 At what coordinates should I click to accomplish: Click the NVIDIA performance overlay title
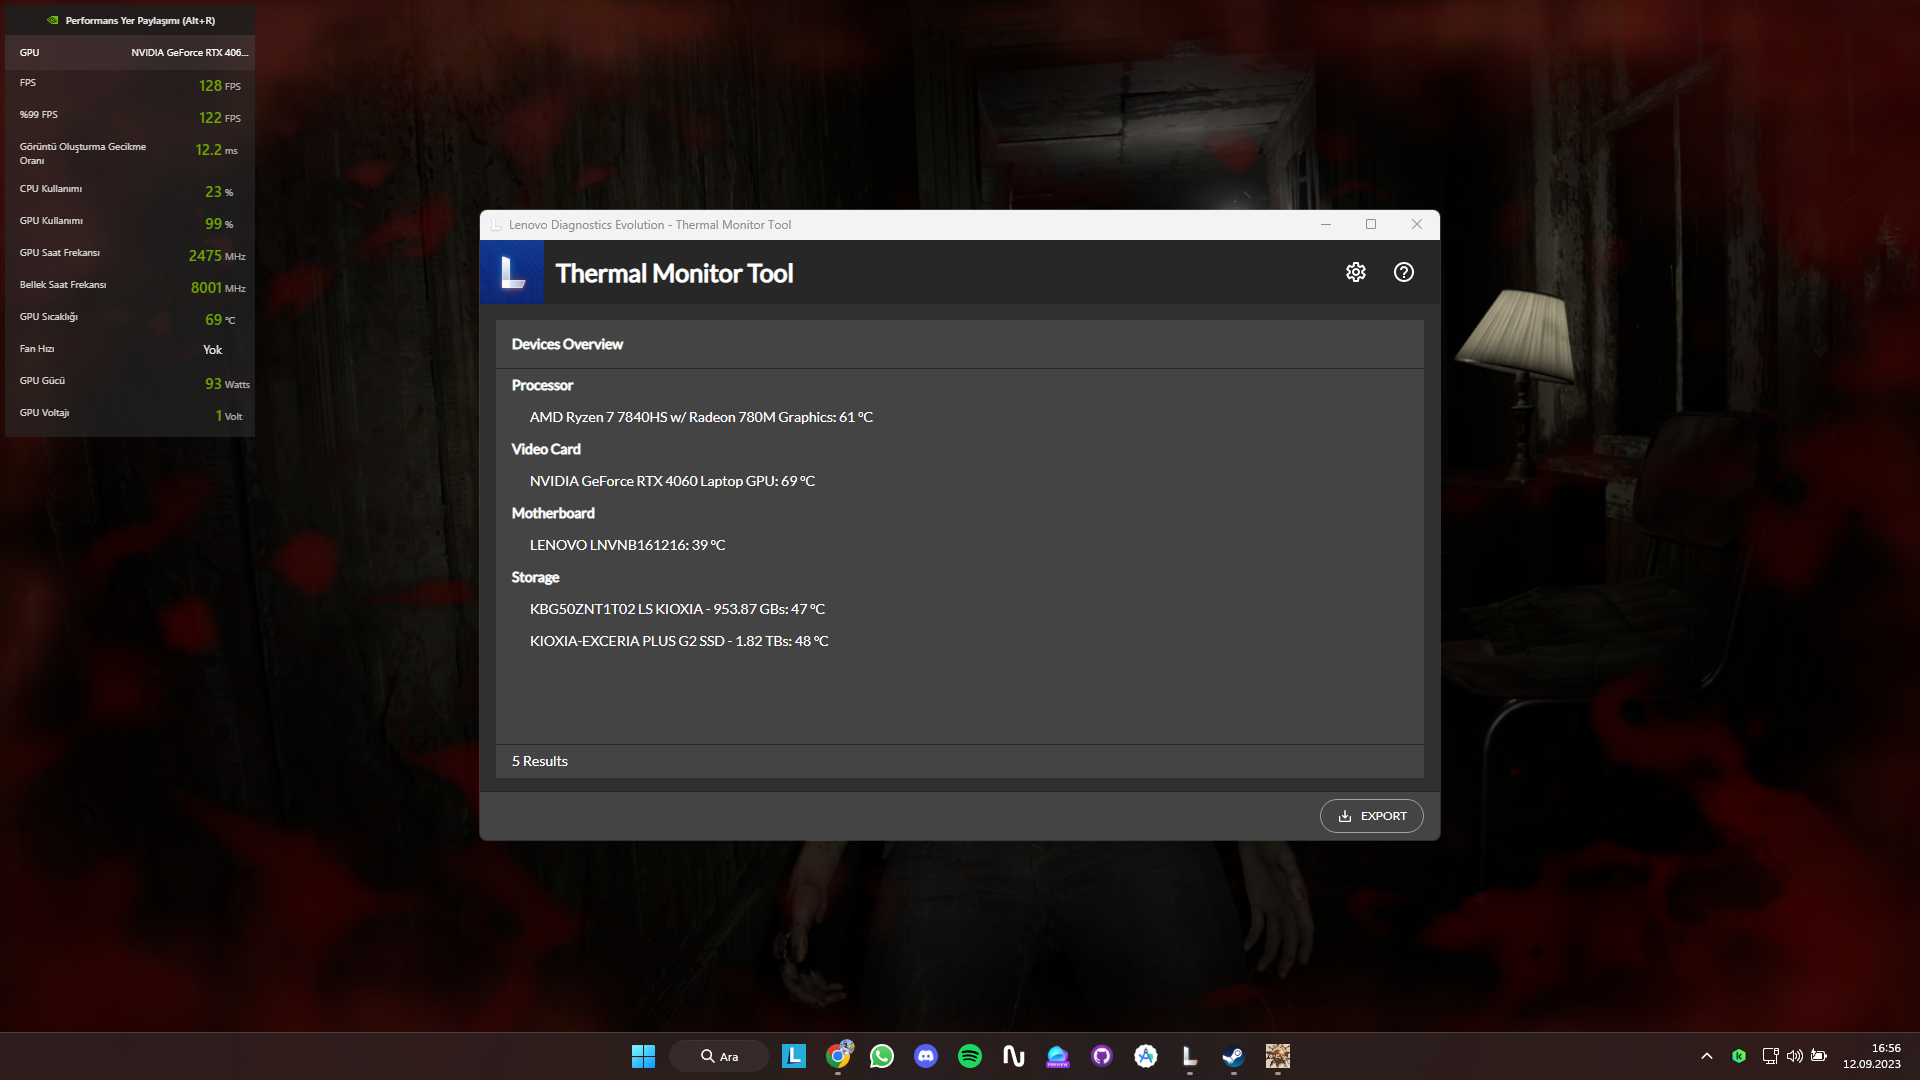click(x=139, y=20)
